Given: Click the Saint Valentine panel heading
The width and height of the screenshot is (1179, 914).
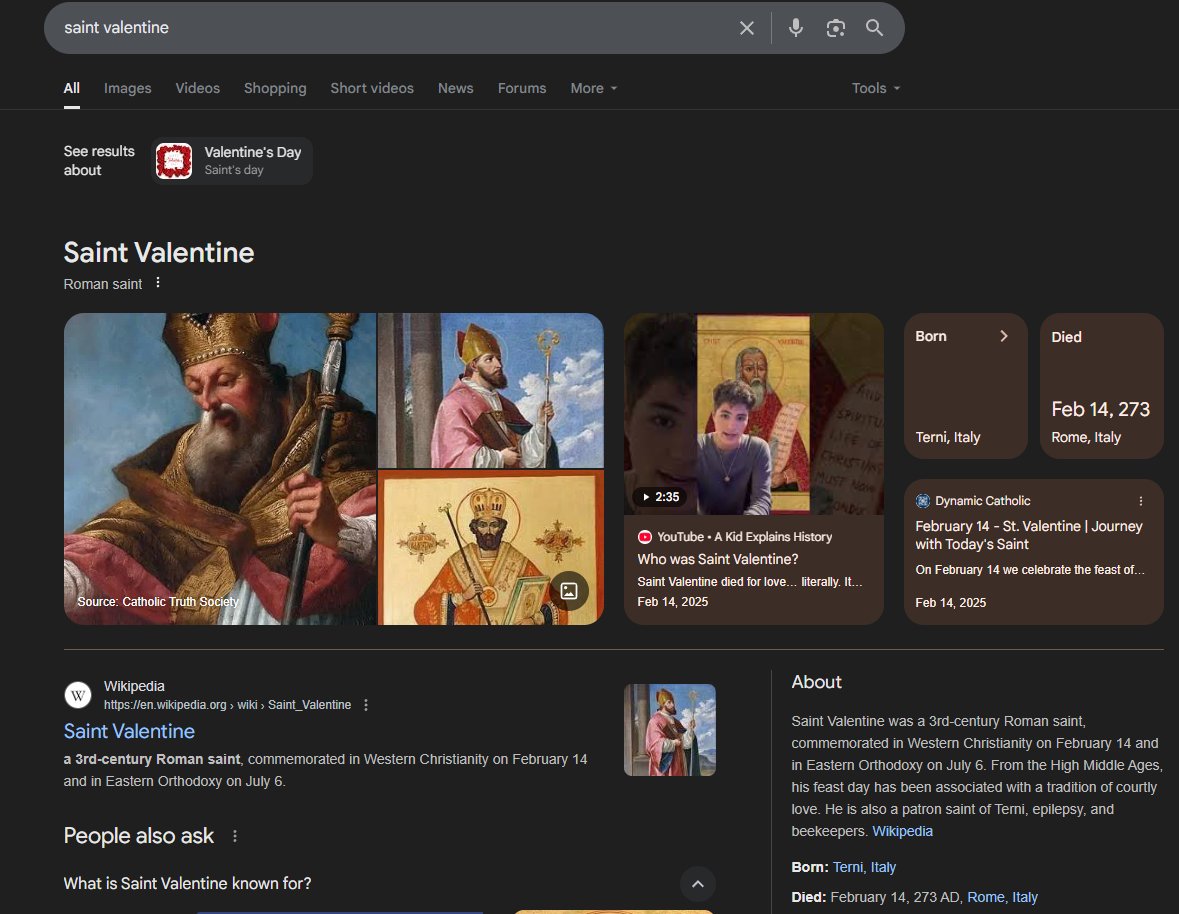Looking at the screenshot, I should tap(159, 253).
